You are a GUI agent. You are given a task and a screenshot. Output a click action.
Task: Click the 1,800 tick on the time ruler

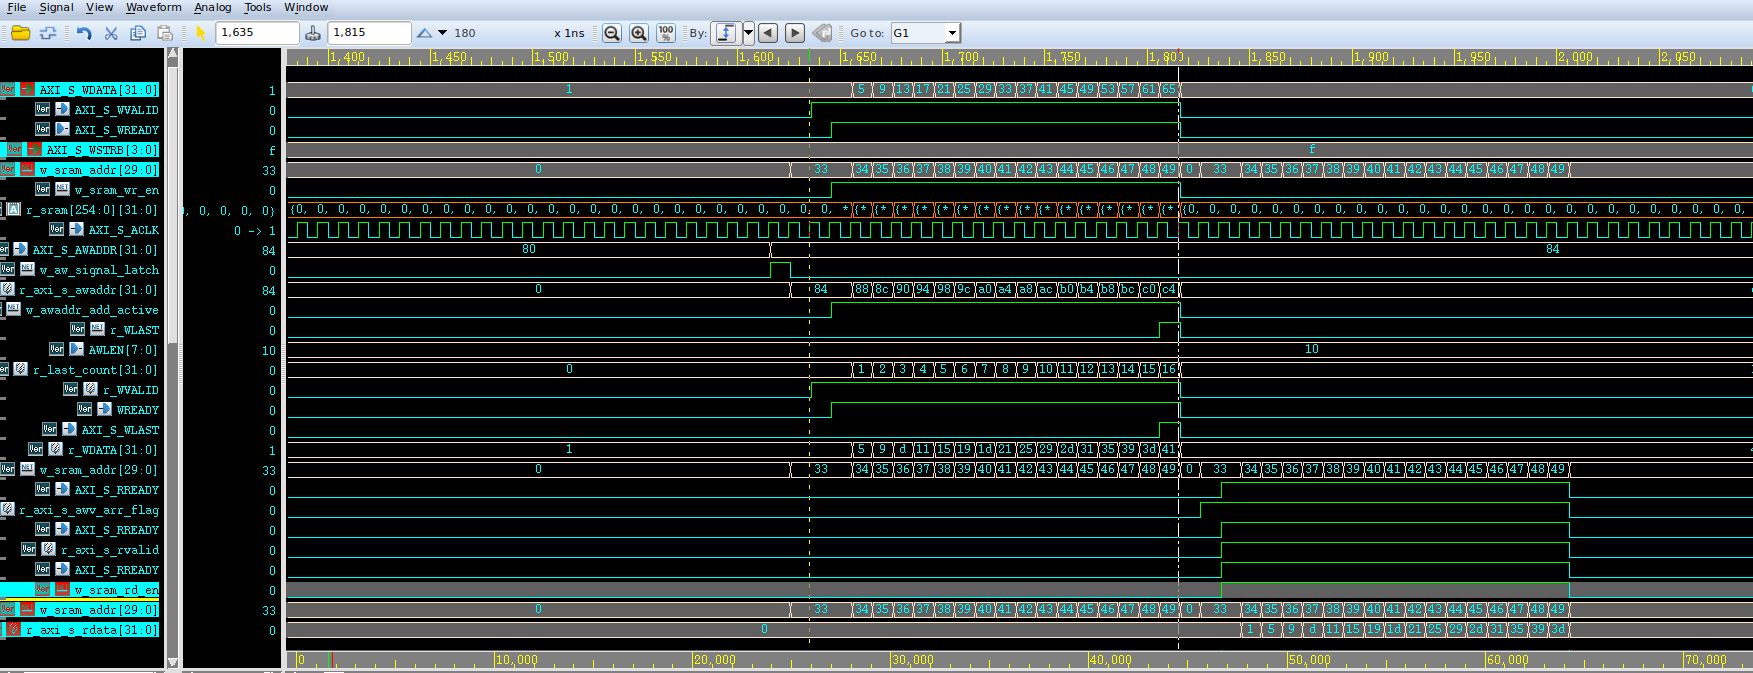tap(1165, 57)
